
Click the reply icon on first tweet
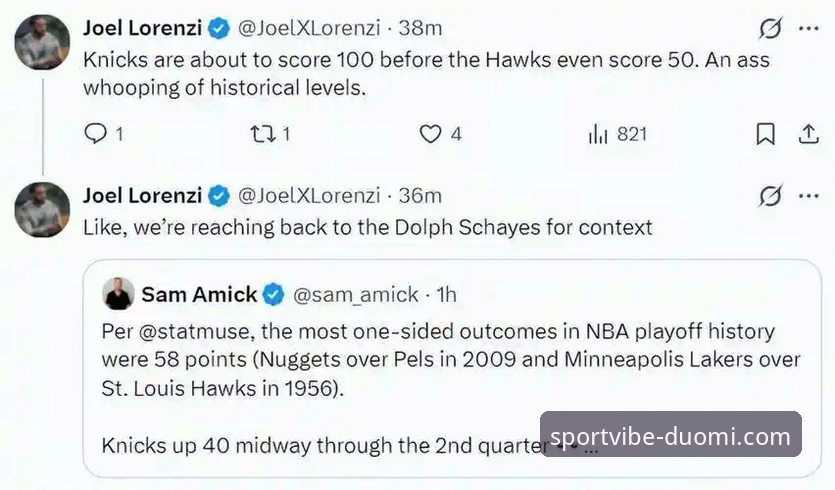96,134
